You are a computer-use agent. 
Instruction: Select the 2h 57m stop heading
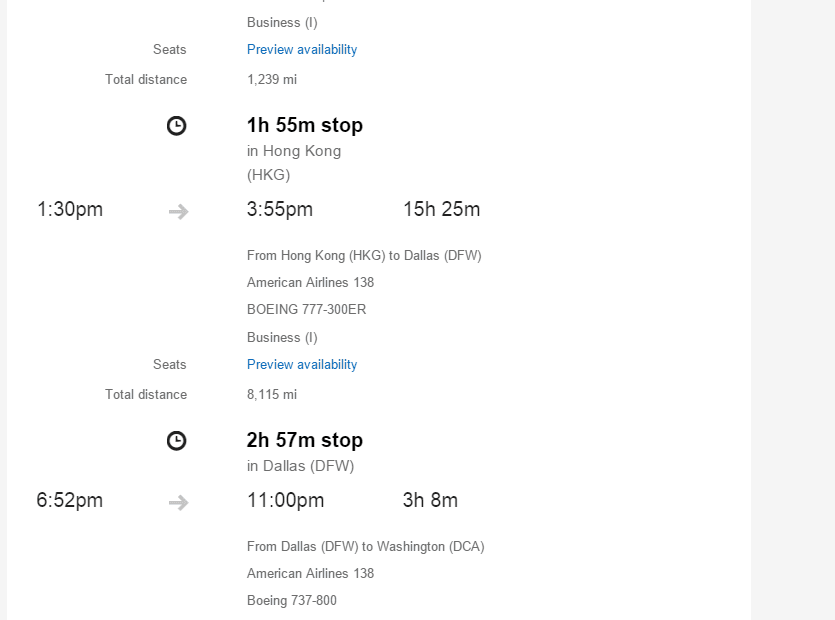coord(305,440)
